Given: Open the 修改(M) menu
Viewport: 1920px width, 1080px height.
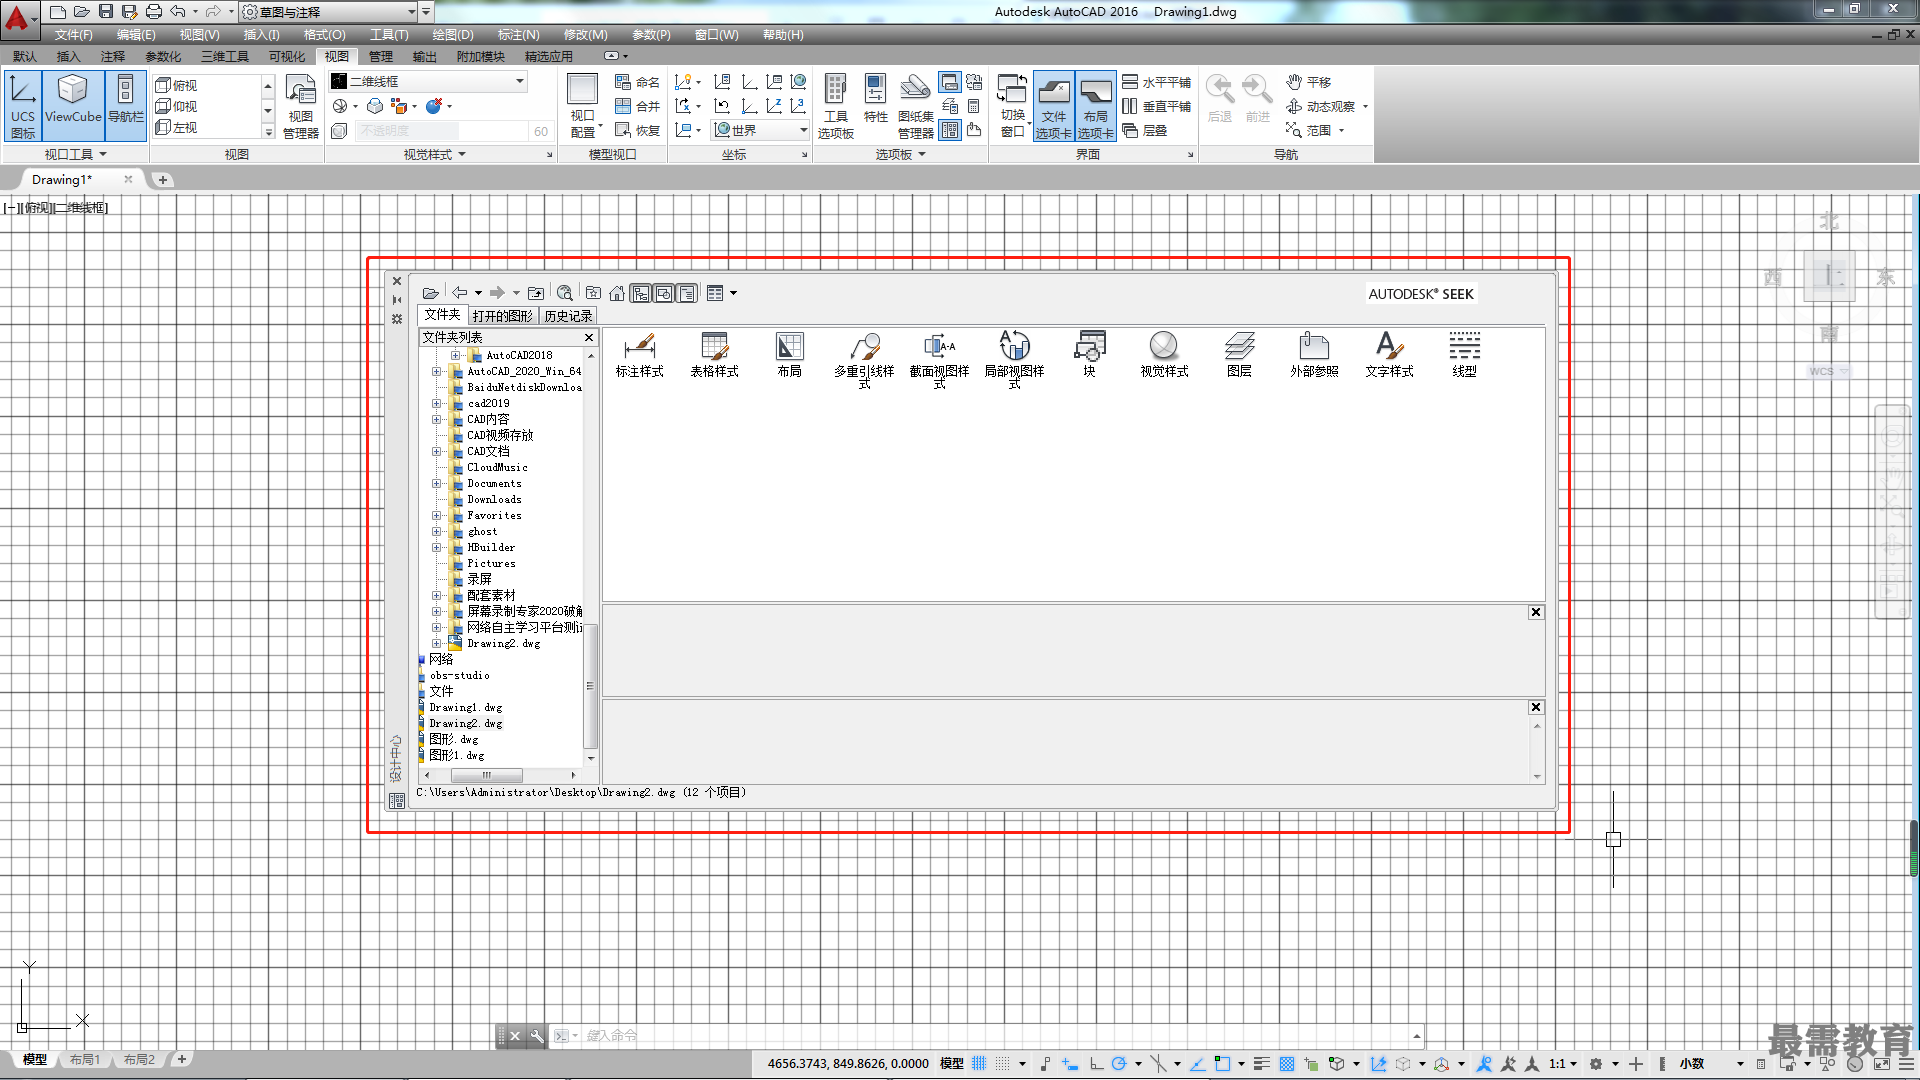Looking at the screenshot, I should pyautogui.click(x=586, y=34).
